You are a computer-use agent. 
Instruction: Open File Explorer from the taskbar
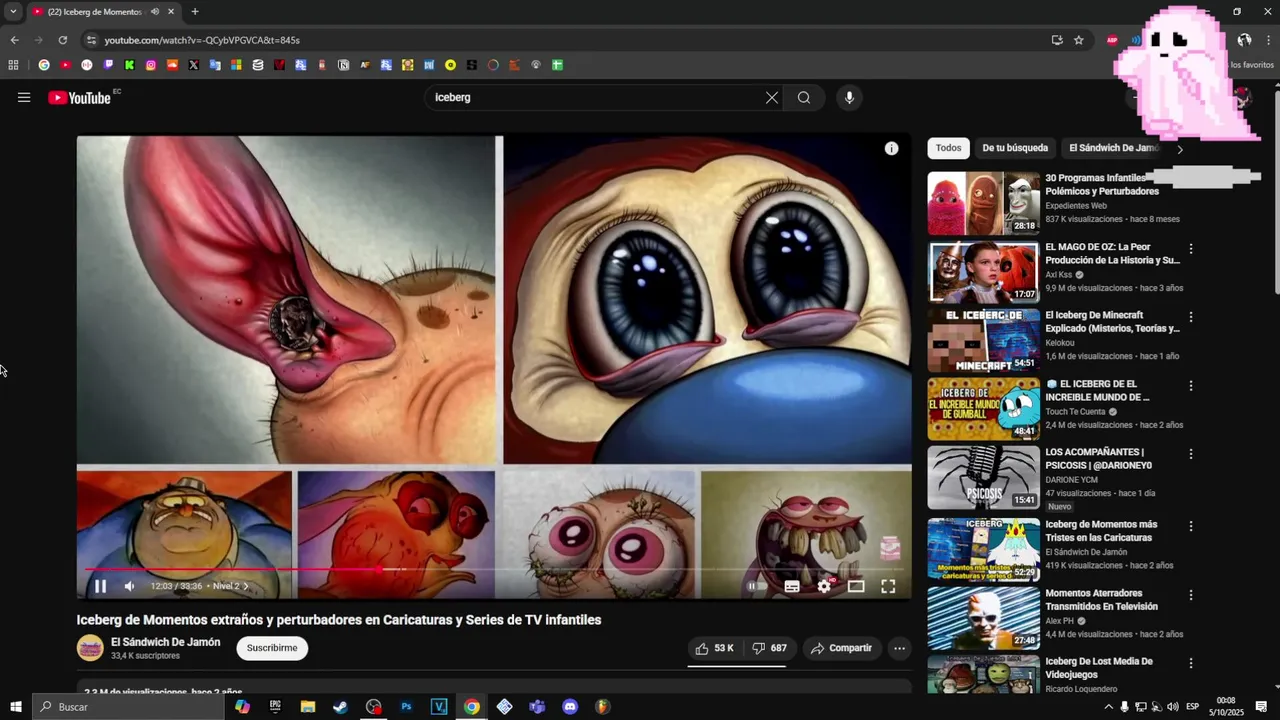click(308, 707)
